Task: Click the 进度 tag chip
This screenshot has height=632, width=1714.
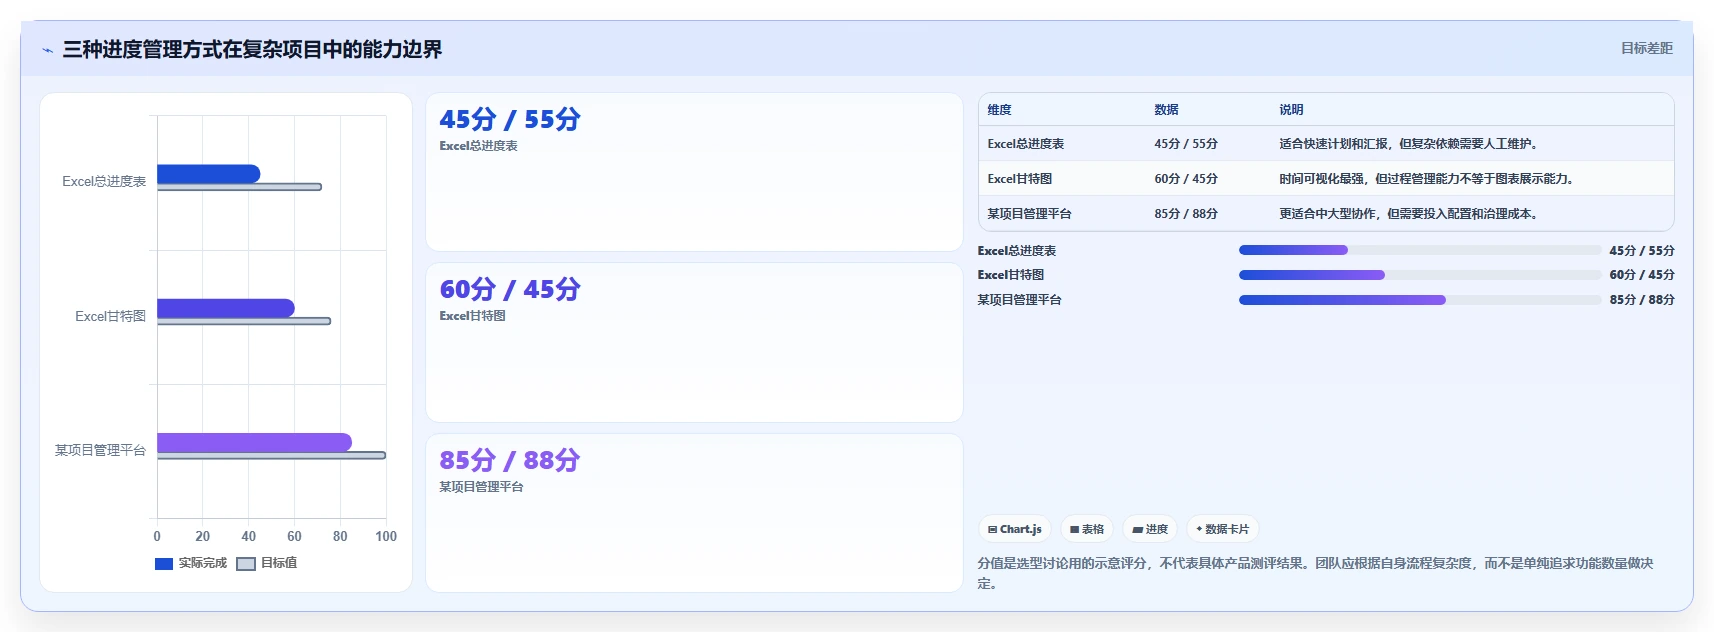Action: coord(1150,529)
